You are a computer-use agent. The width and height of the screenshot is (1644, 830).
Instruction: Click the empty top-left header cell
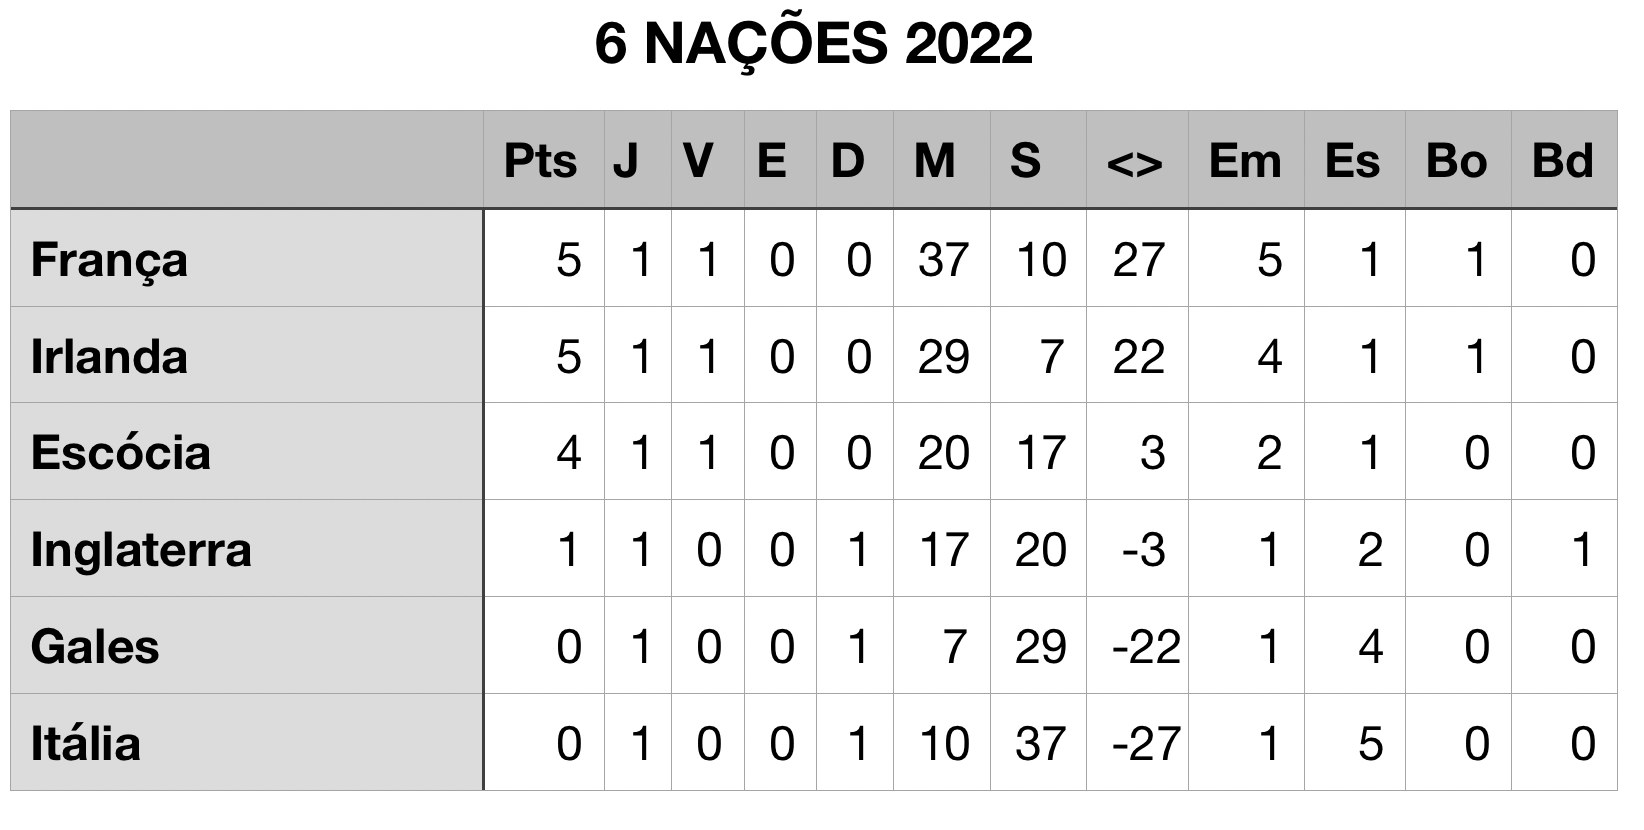click(x=247, y=160)
